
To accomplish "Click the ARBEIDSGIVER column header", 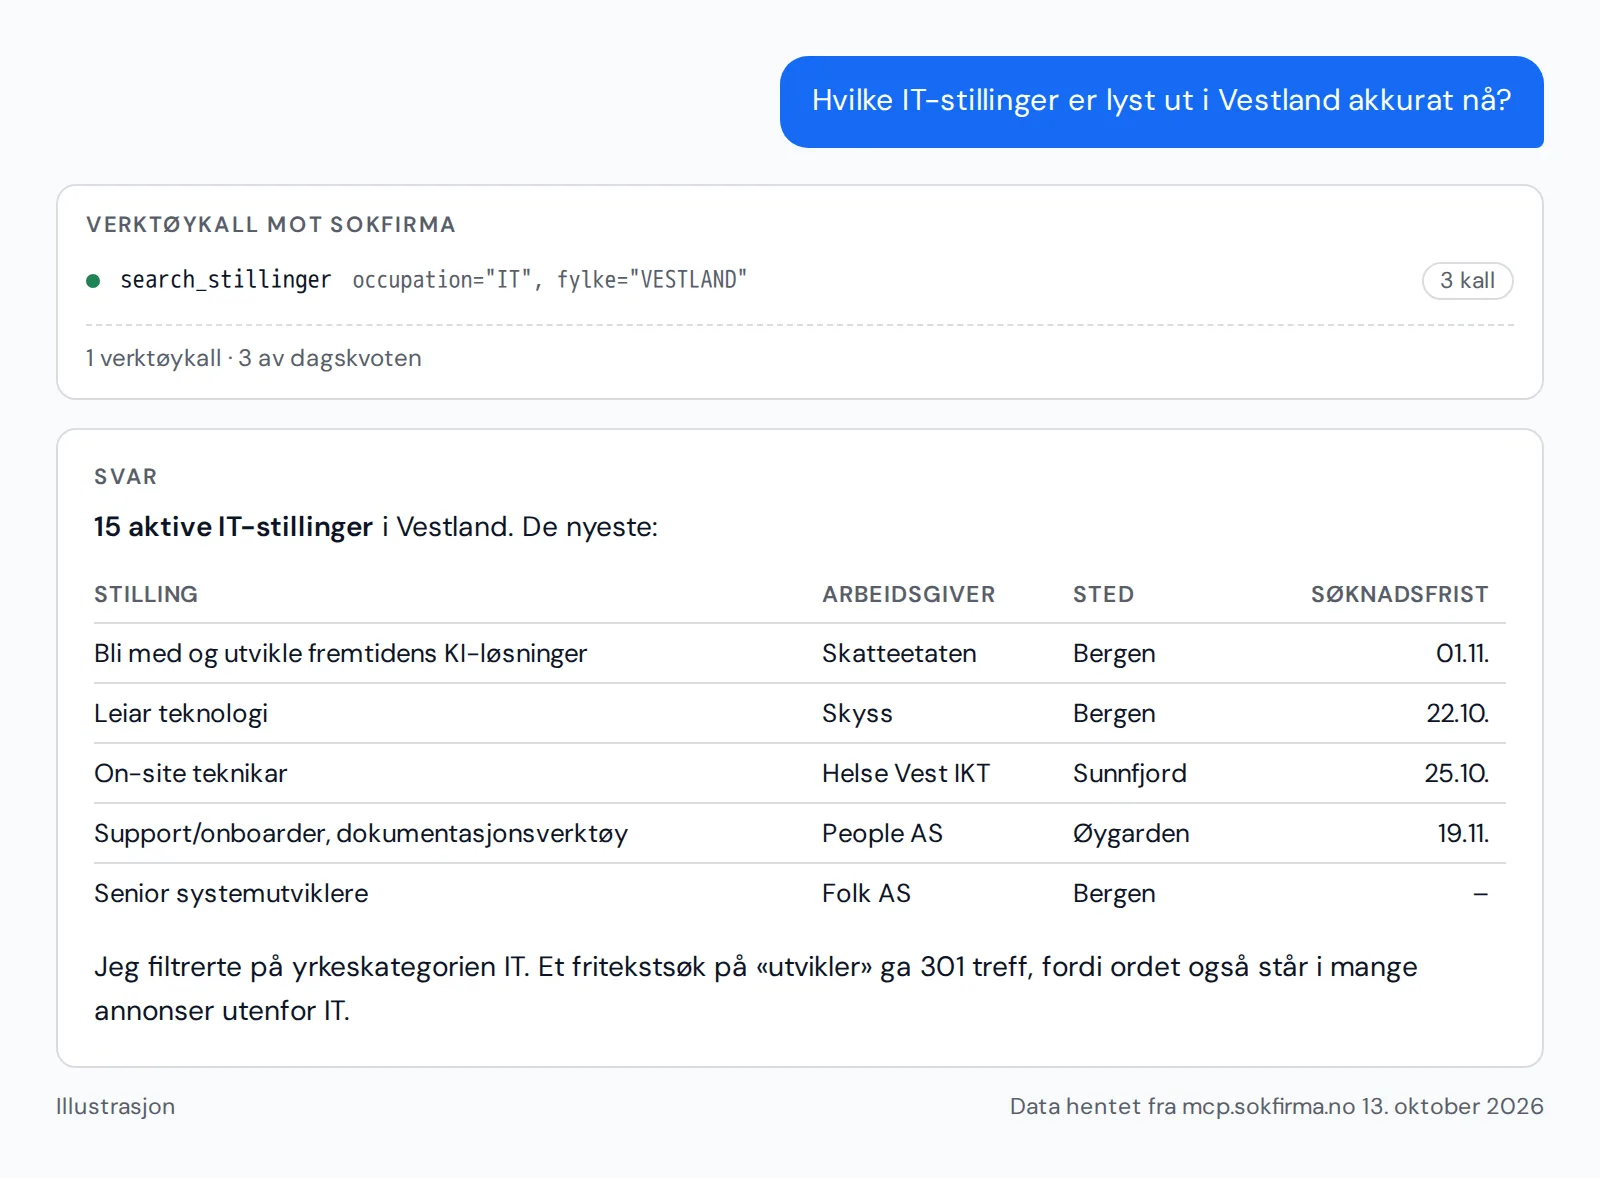I will click(x=908, y=594).
